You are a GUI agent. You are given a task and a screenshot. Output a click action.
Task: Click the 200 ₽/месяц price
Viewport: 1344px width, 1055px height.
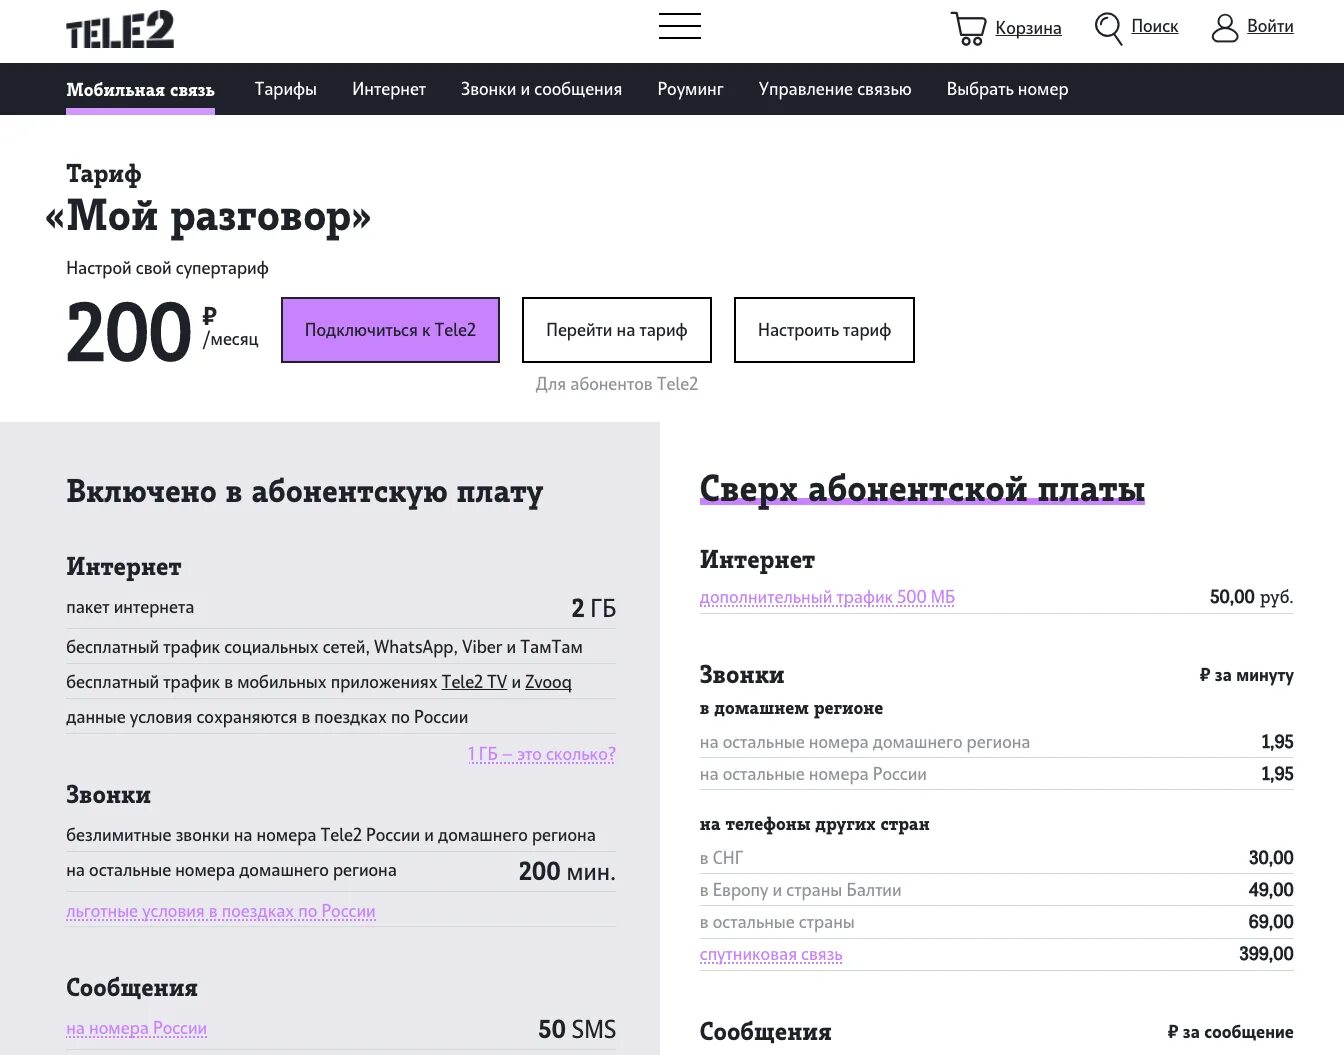tap(162, 332)
